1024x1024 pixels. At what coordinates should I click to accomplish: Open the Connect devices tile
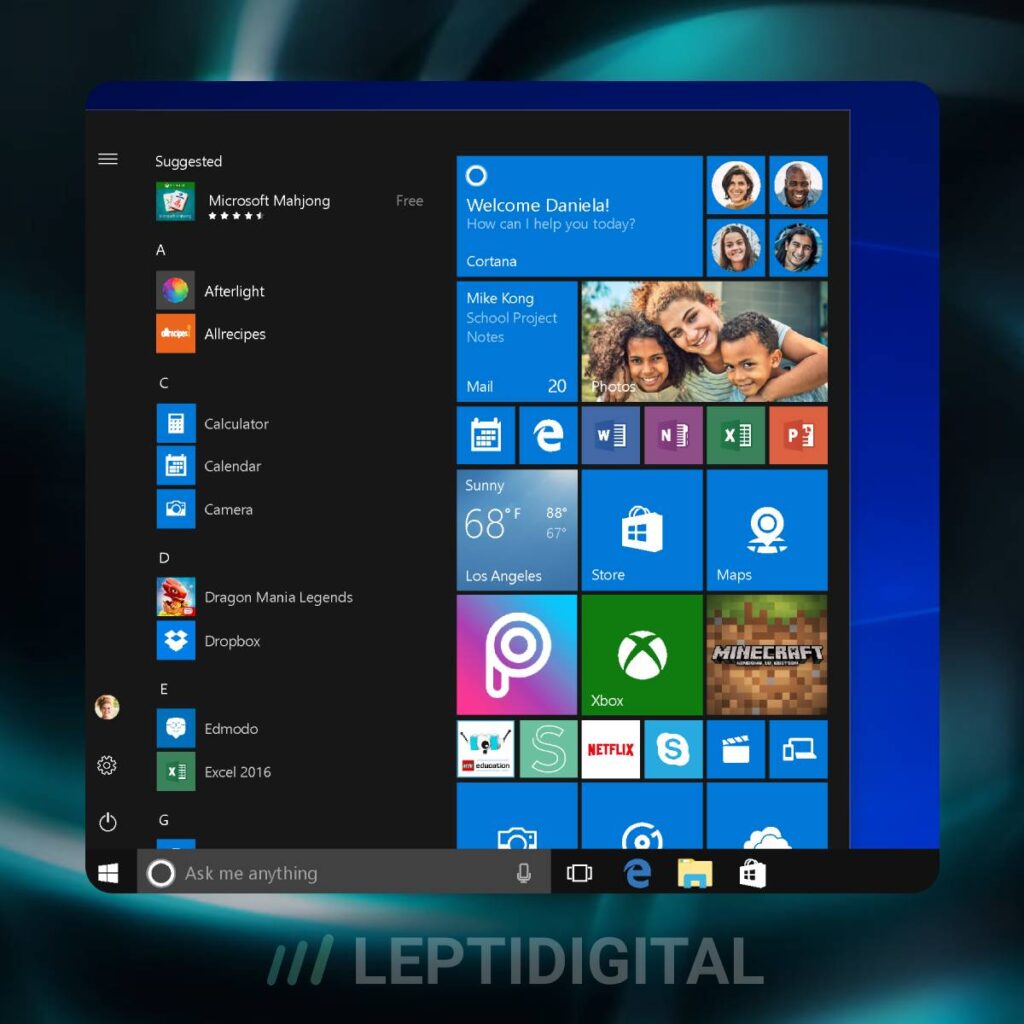pos(799,749)
